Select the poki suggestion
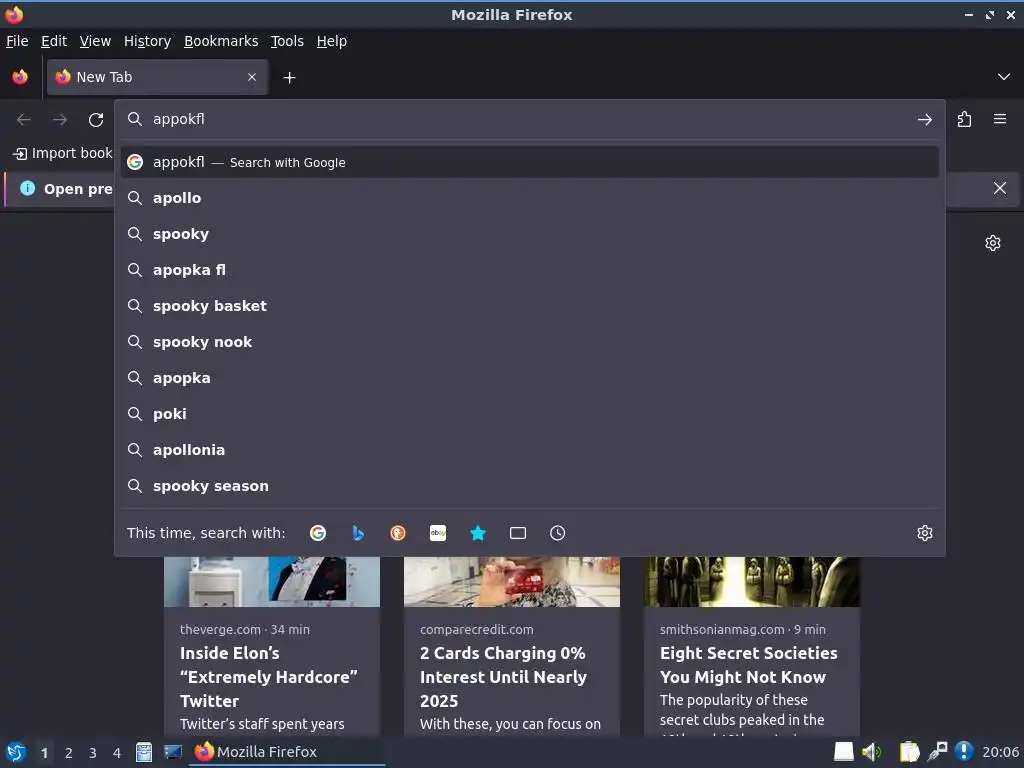This screenshot has height=768, width=1024. [530, 413]
